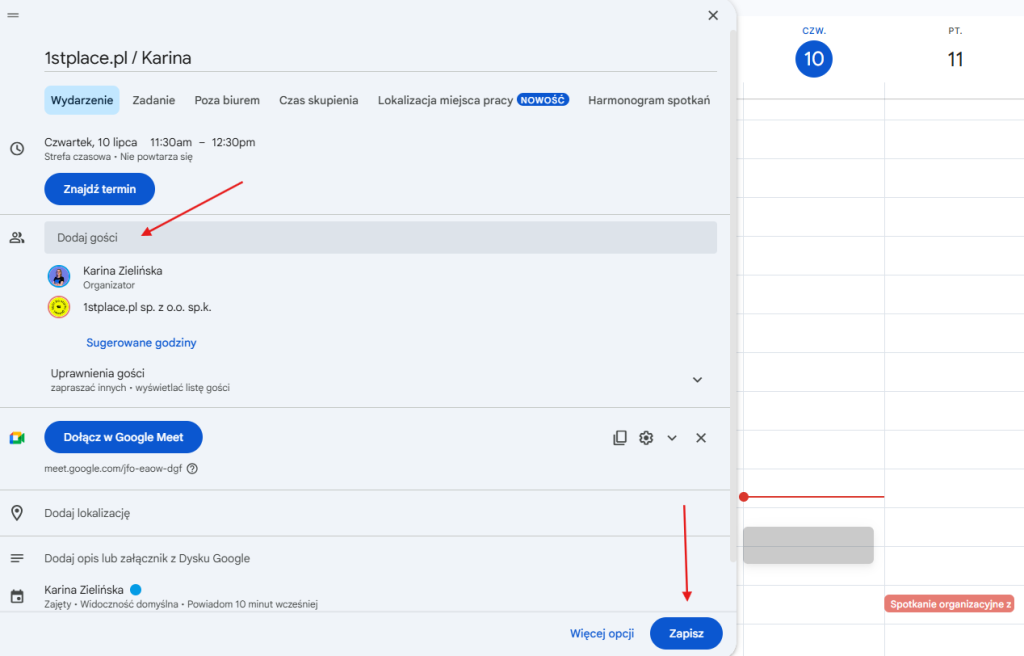Expand Meet conference details chevron
The width and height of the screenshot is (1024, 656).
point(672,438)
